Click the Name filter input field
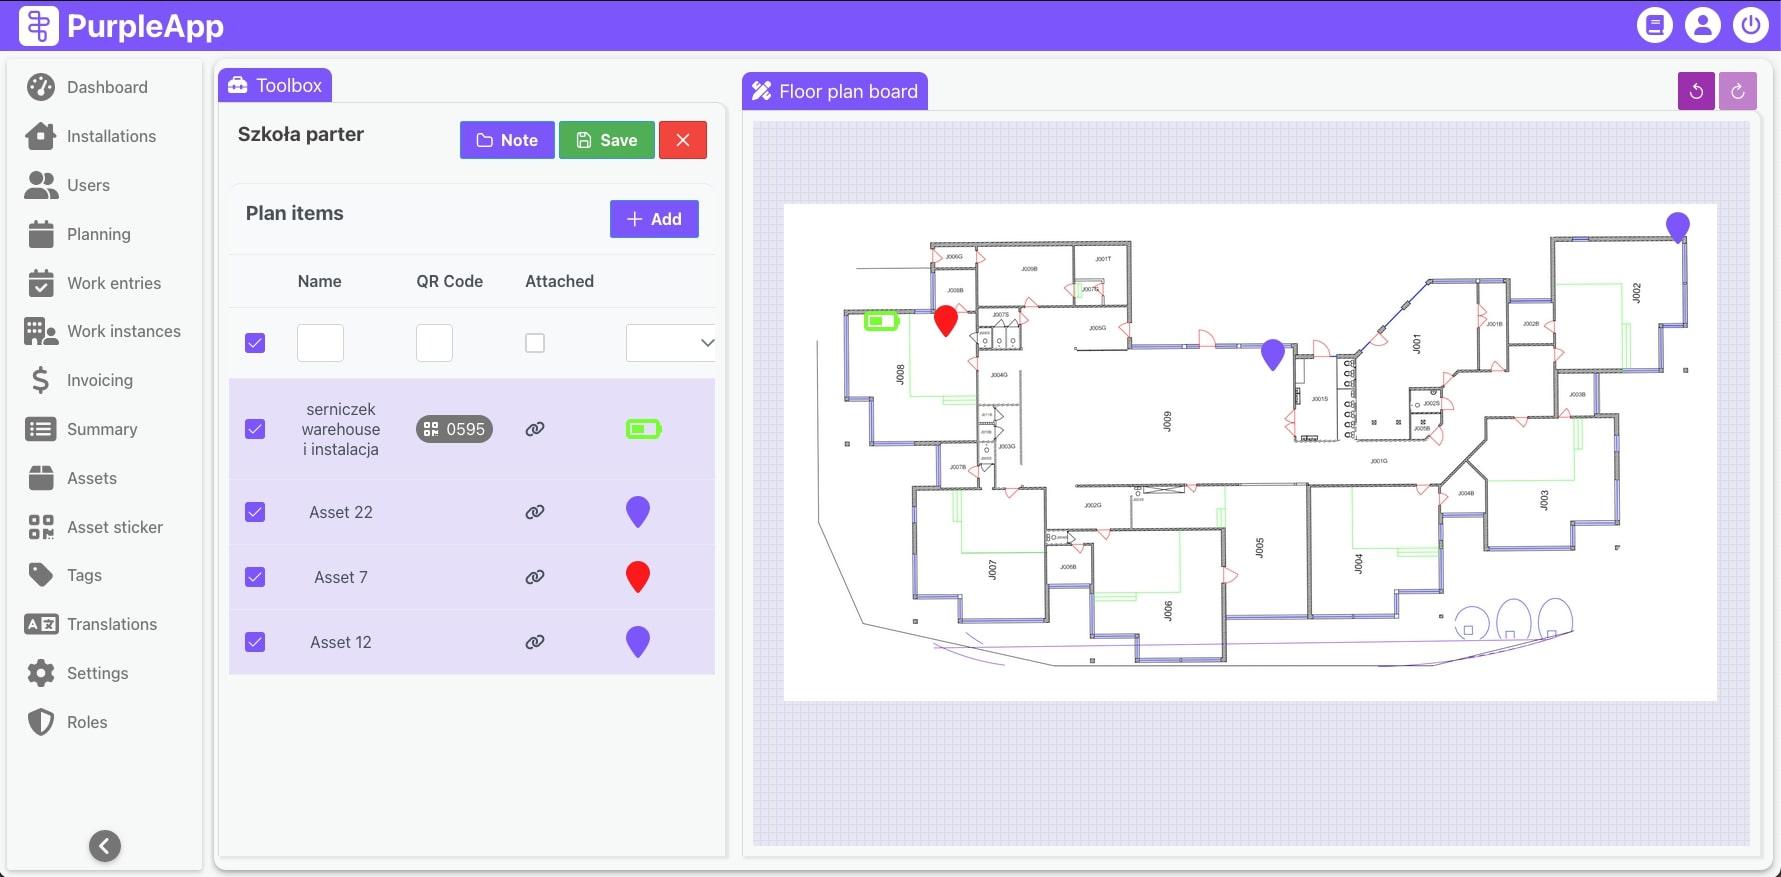The image size is (1781, 877). 320,343
